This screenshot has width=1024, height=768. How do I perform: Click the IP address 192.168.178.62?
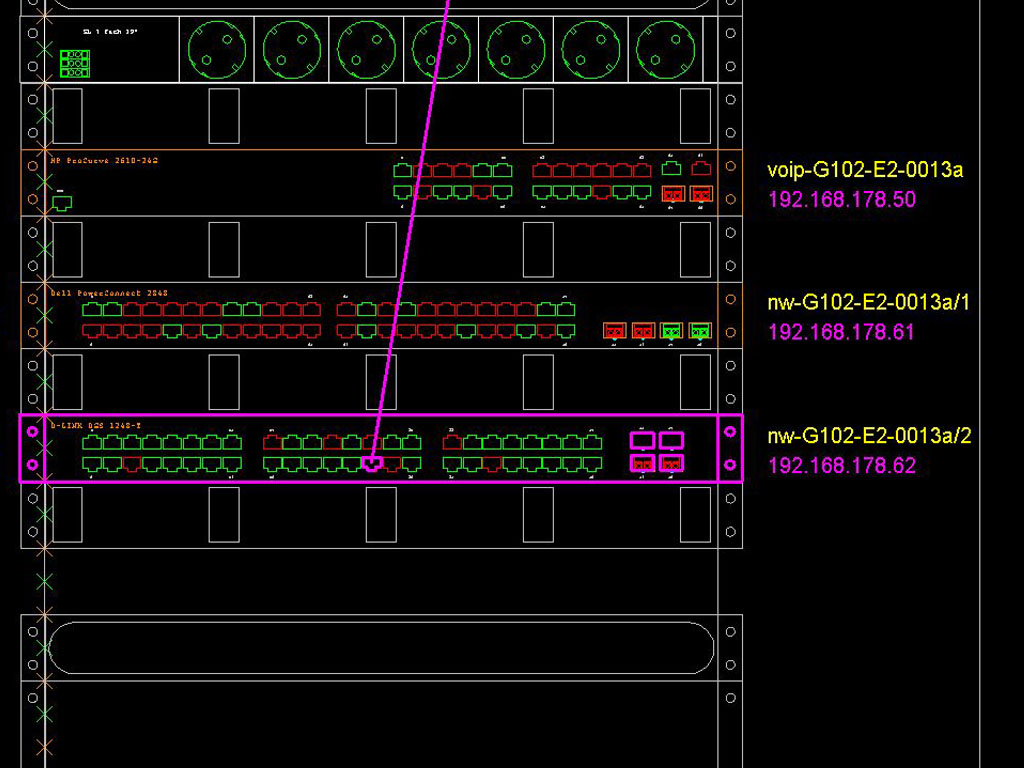point(842,465)
